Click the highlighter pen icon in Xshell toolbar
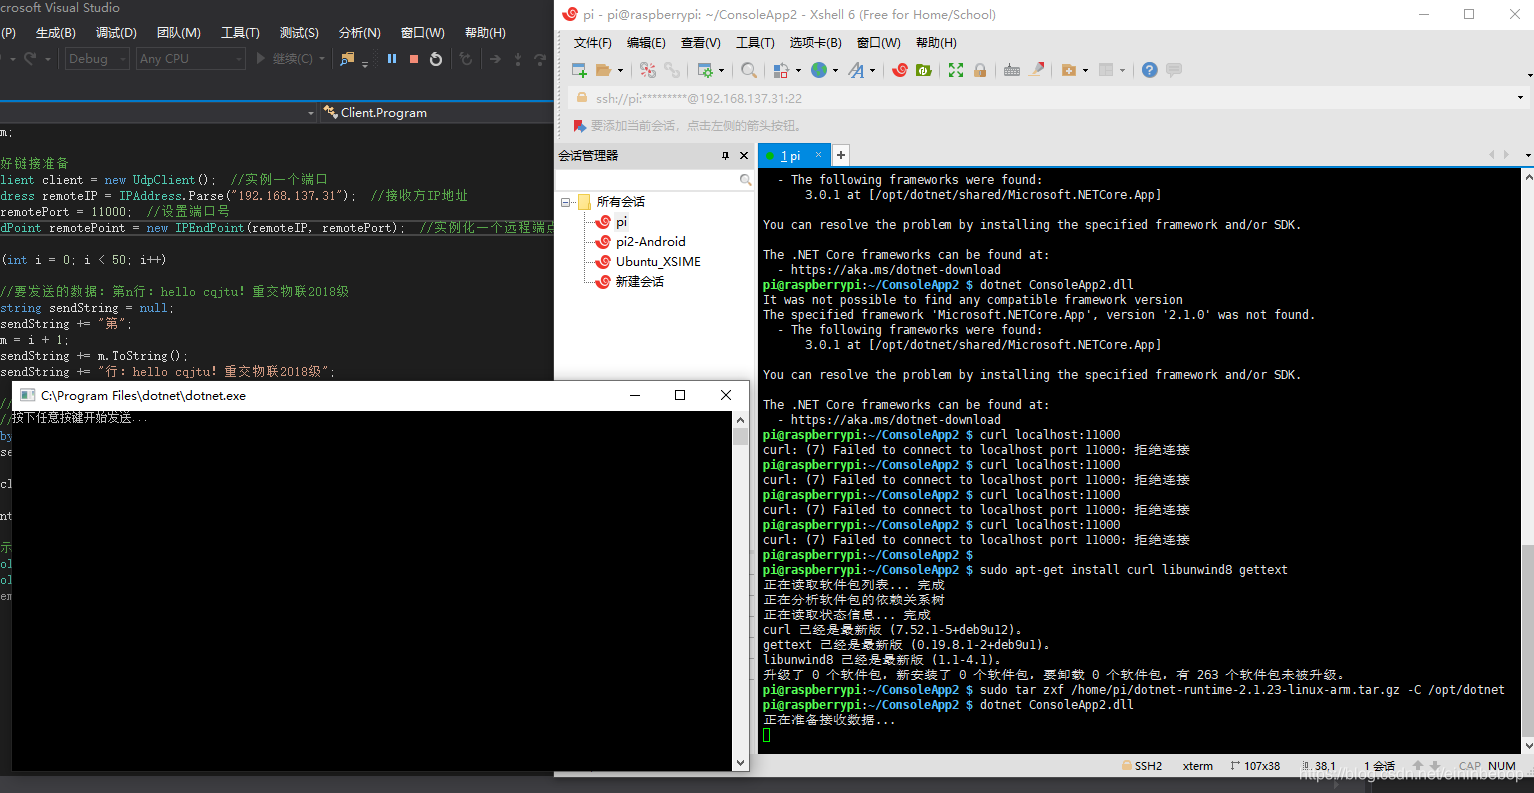Viewport: 1534px width, 793px height. pos(1037,70)
